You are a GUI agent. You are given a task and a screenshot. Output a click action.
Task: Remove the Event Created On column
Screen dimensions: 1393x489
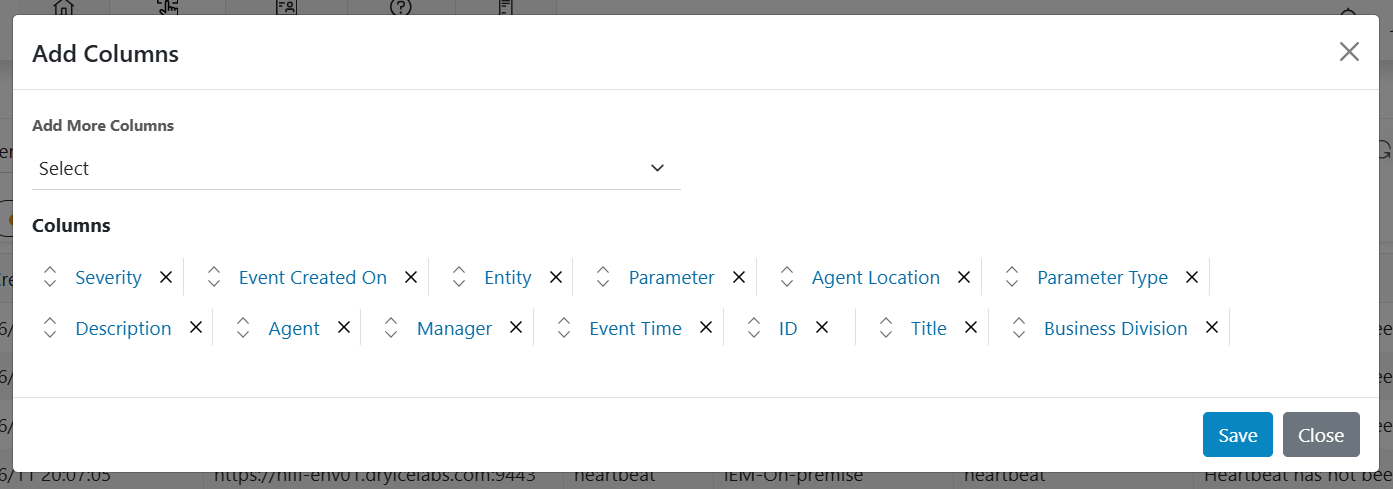[410, 277]
